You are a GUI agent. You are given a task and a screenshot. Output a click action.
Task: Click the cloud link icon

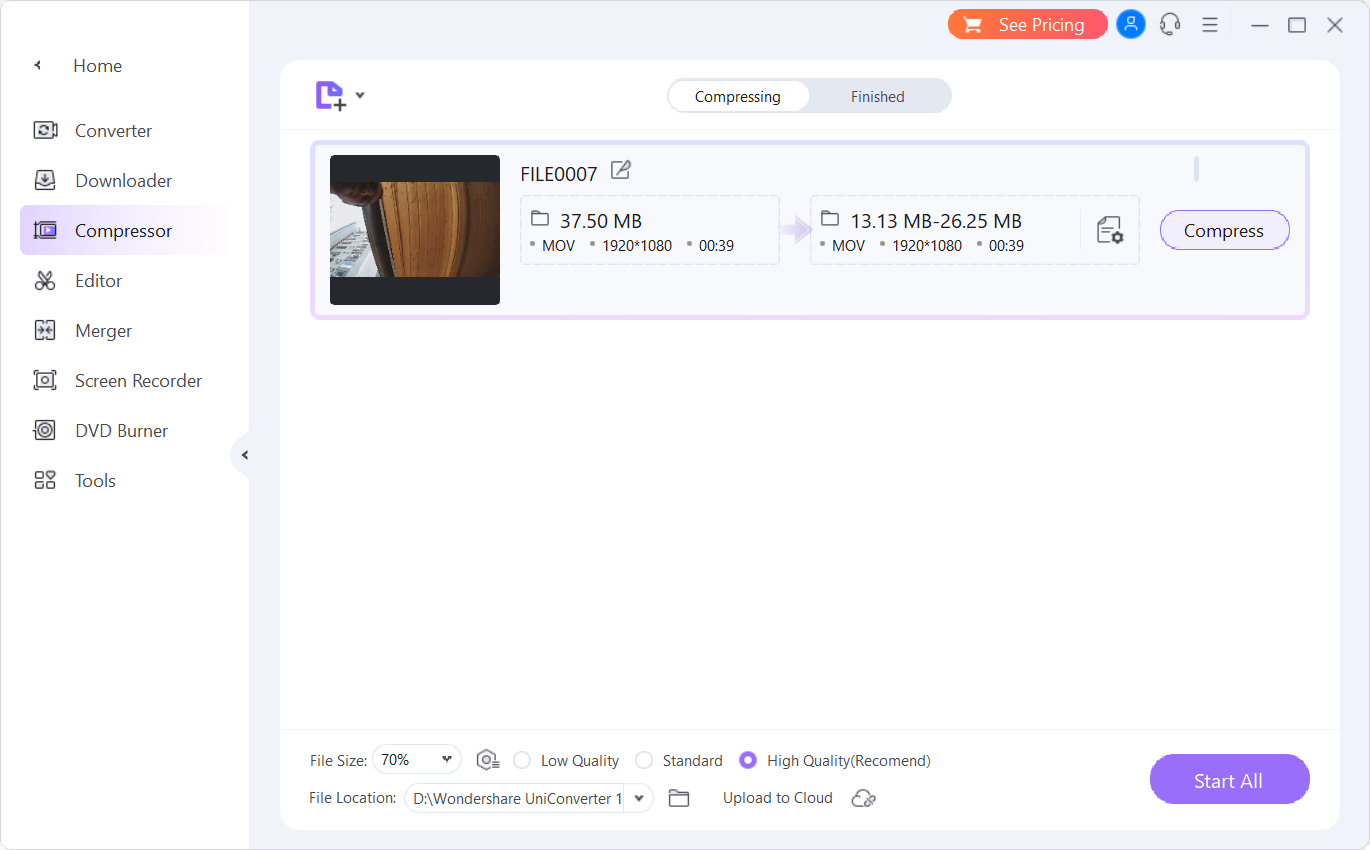pos(864,798)
